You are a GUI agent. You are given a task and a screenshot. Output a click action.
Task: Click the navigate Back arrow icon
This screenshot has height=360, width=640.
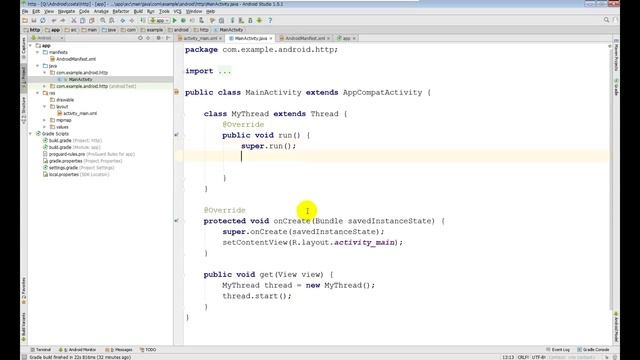pyautogui.click(x=122, y=20)
